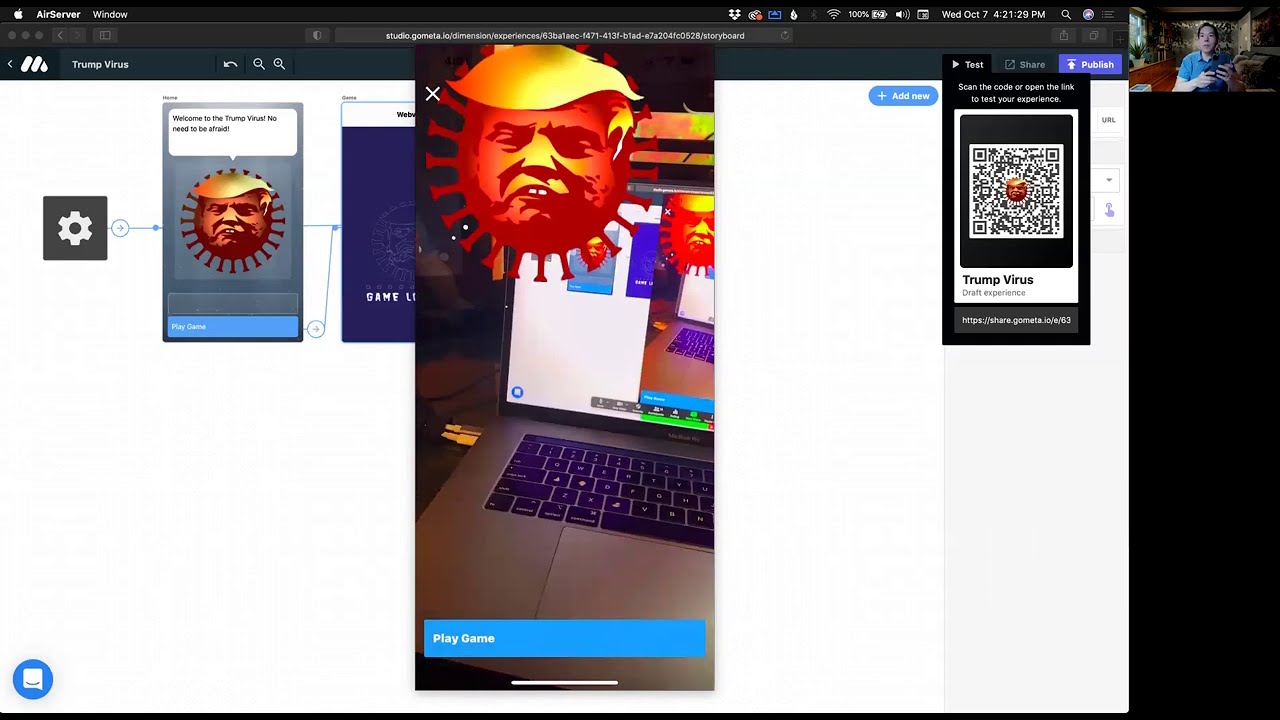The image size is (1280, 720).
Task: Click the AirPlay mirroring menu bar icon
Action: [x=774, y=14]
